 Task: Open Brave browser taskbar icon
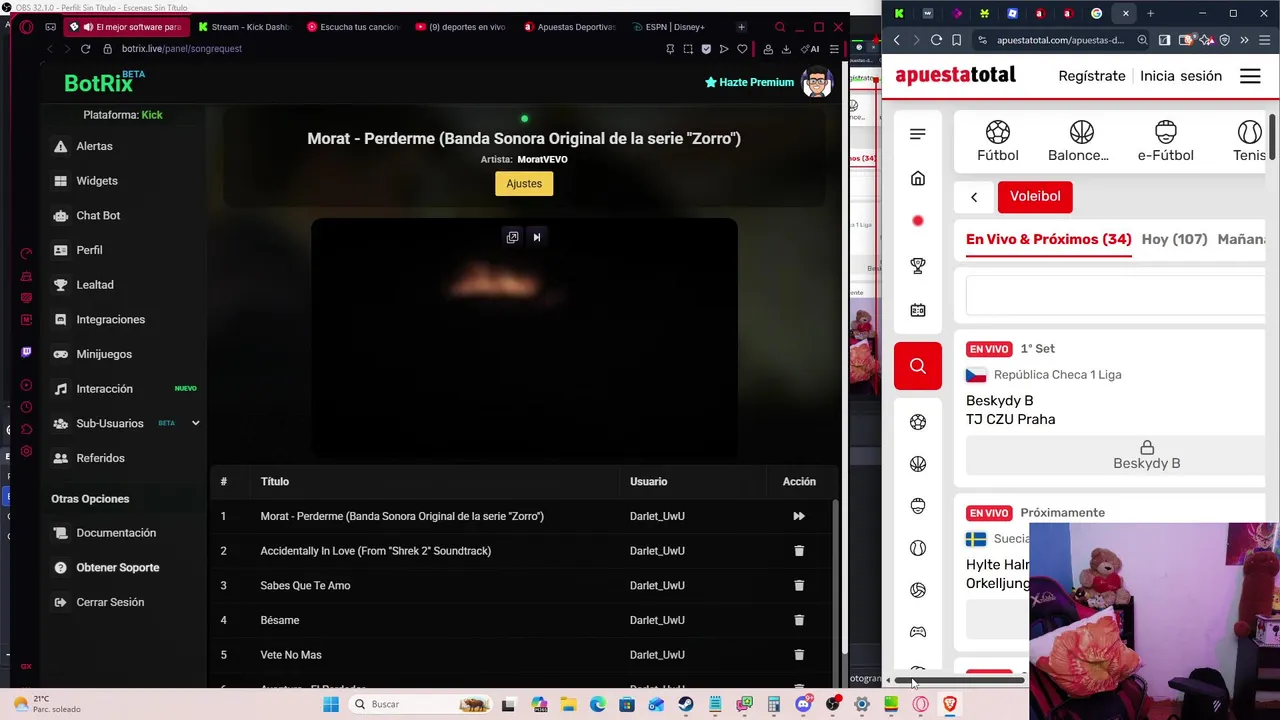(x=950, y=705)
